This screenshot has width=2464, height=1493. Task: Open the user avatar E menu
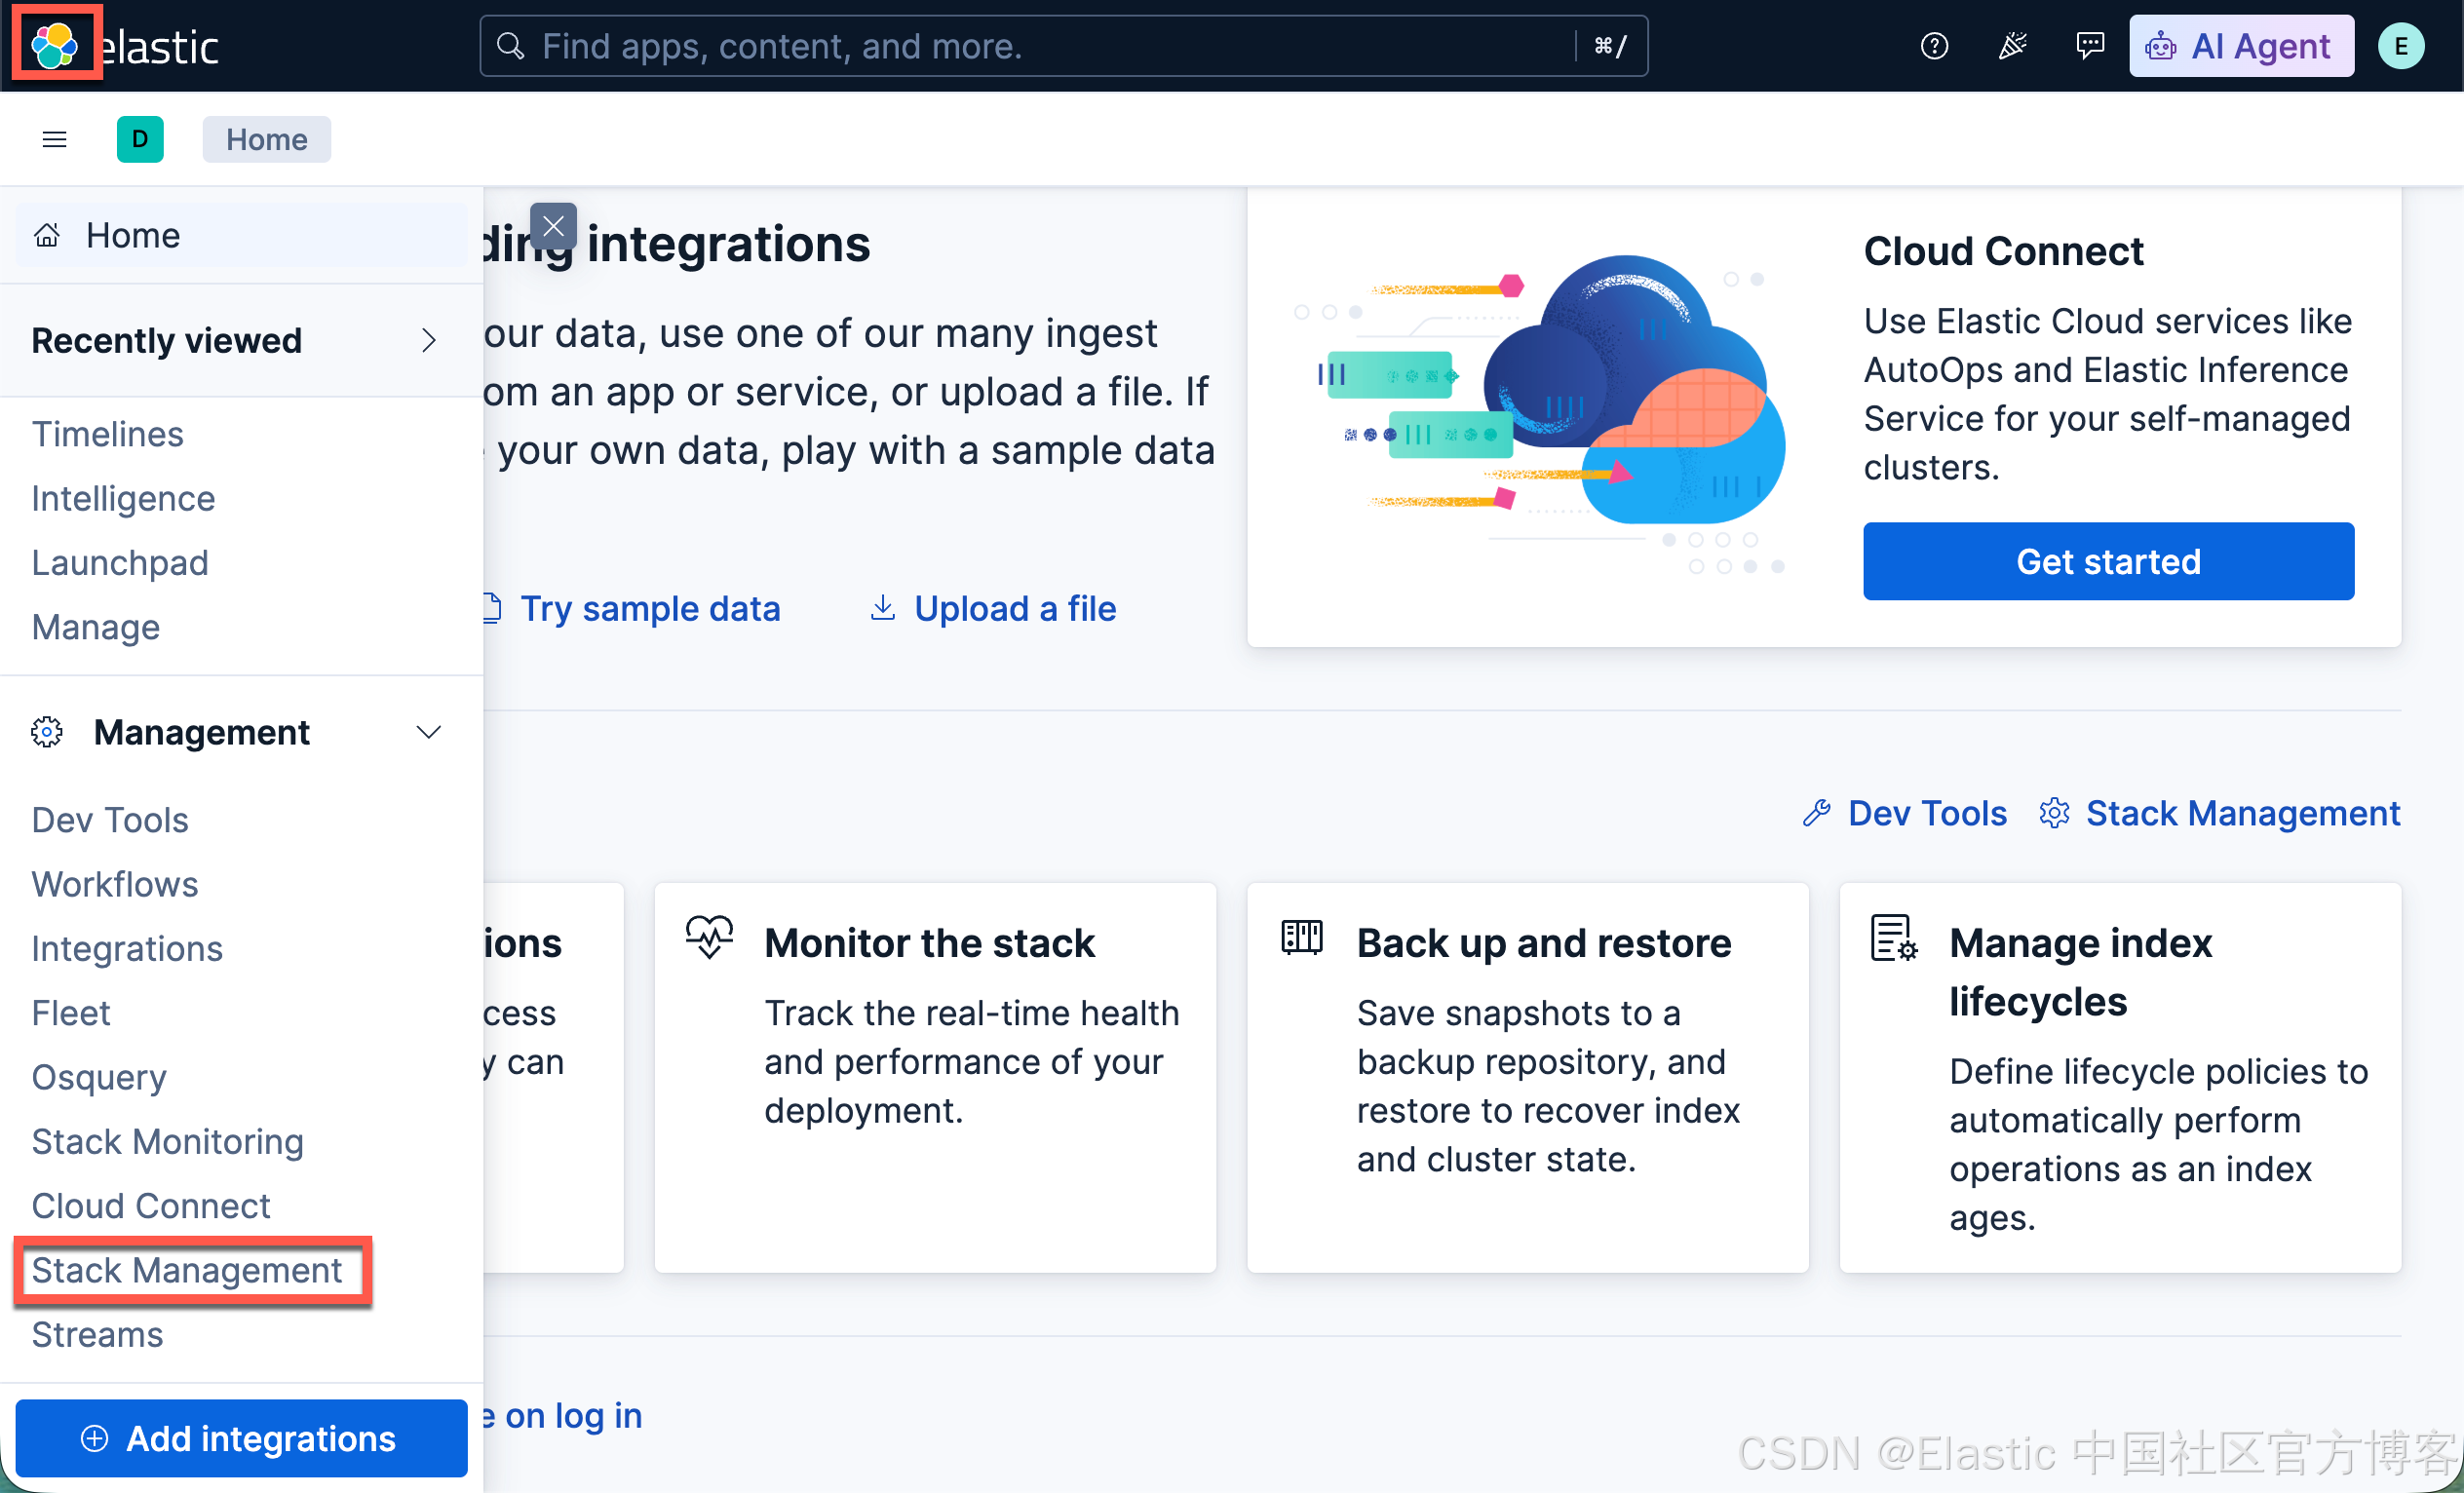point(2401,46)
